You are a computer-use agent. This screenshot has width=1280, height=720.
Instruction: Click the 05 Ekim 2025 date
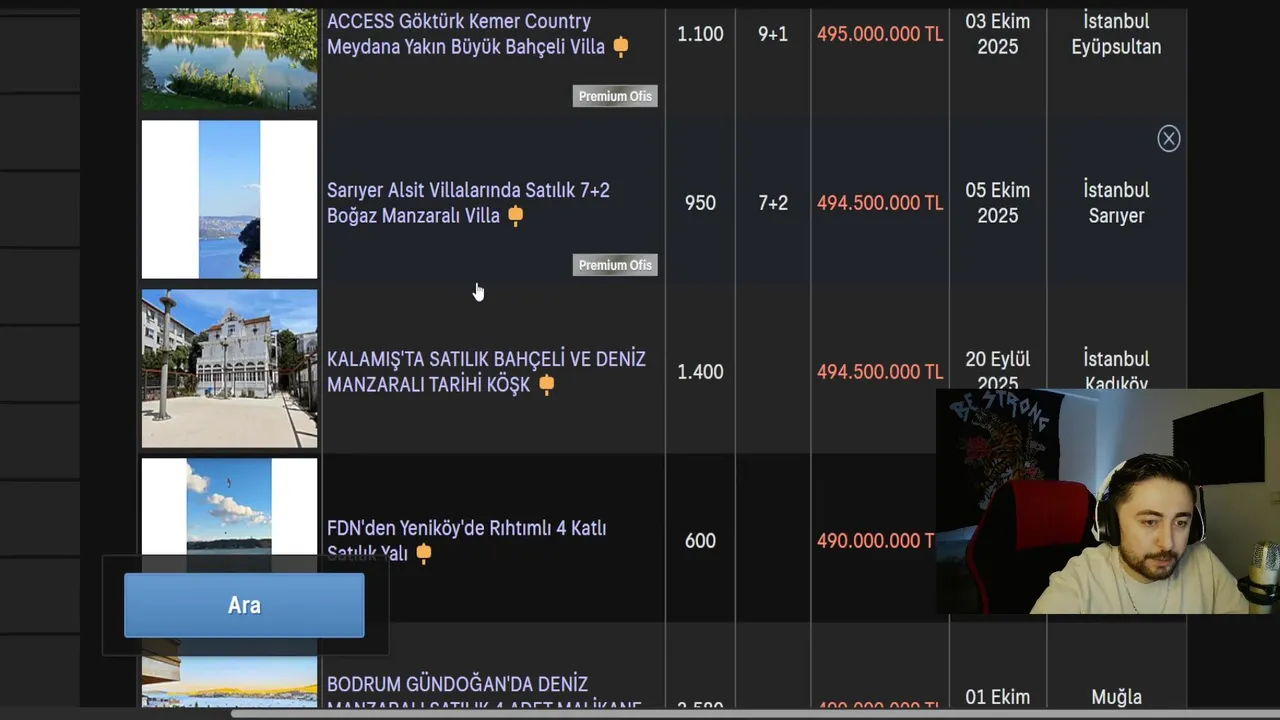[998, 203]
